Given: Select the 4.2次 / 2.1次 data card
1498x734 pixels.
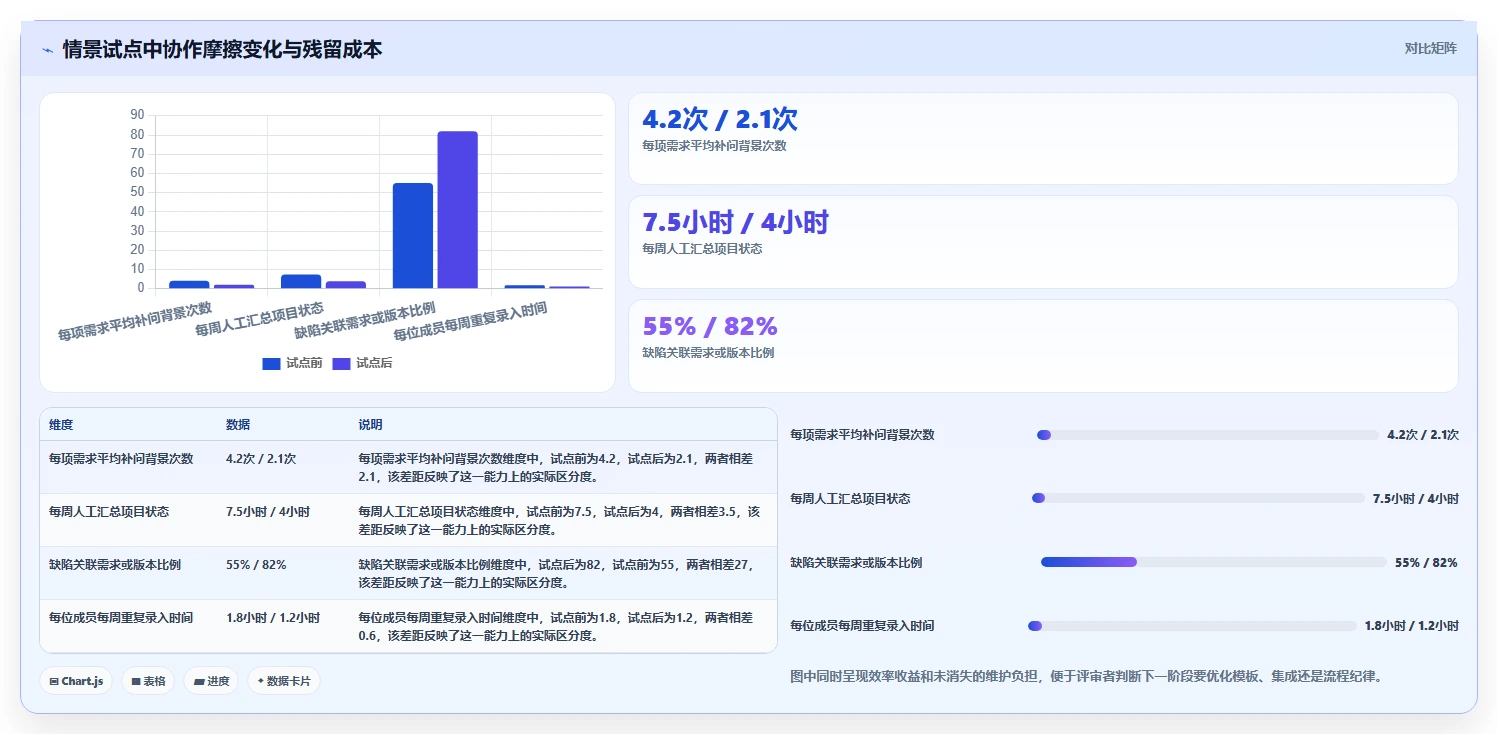Looking at the screenshot, I should (1043, 138).
